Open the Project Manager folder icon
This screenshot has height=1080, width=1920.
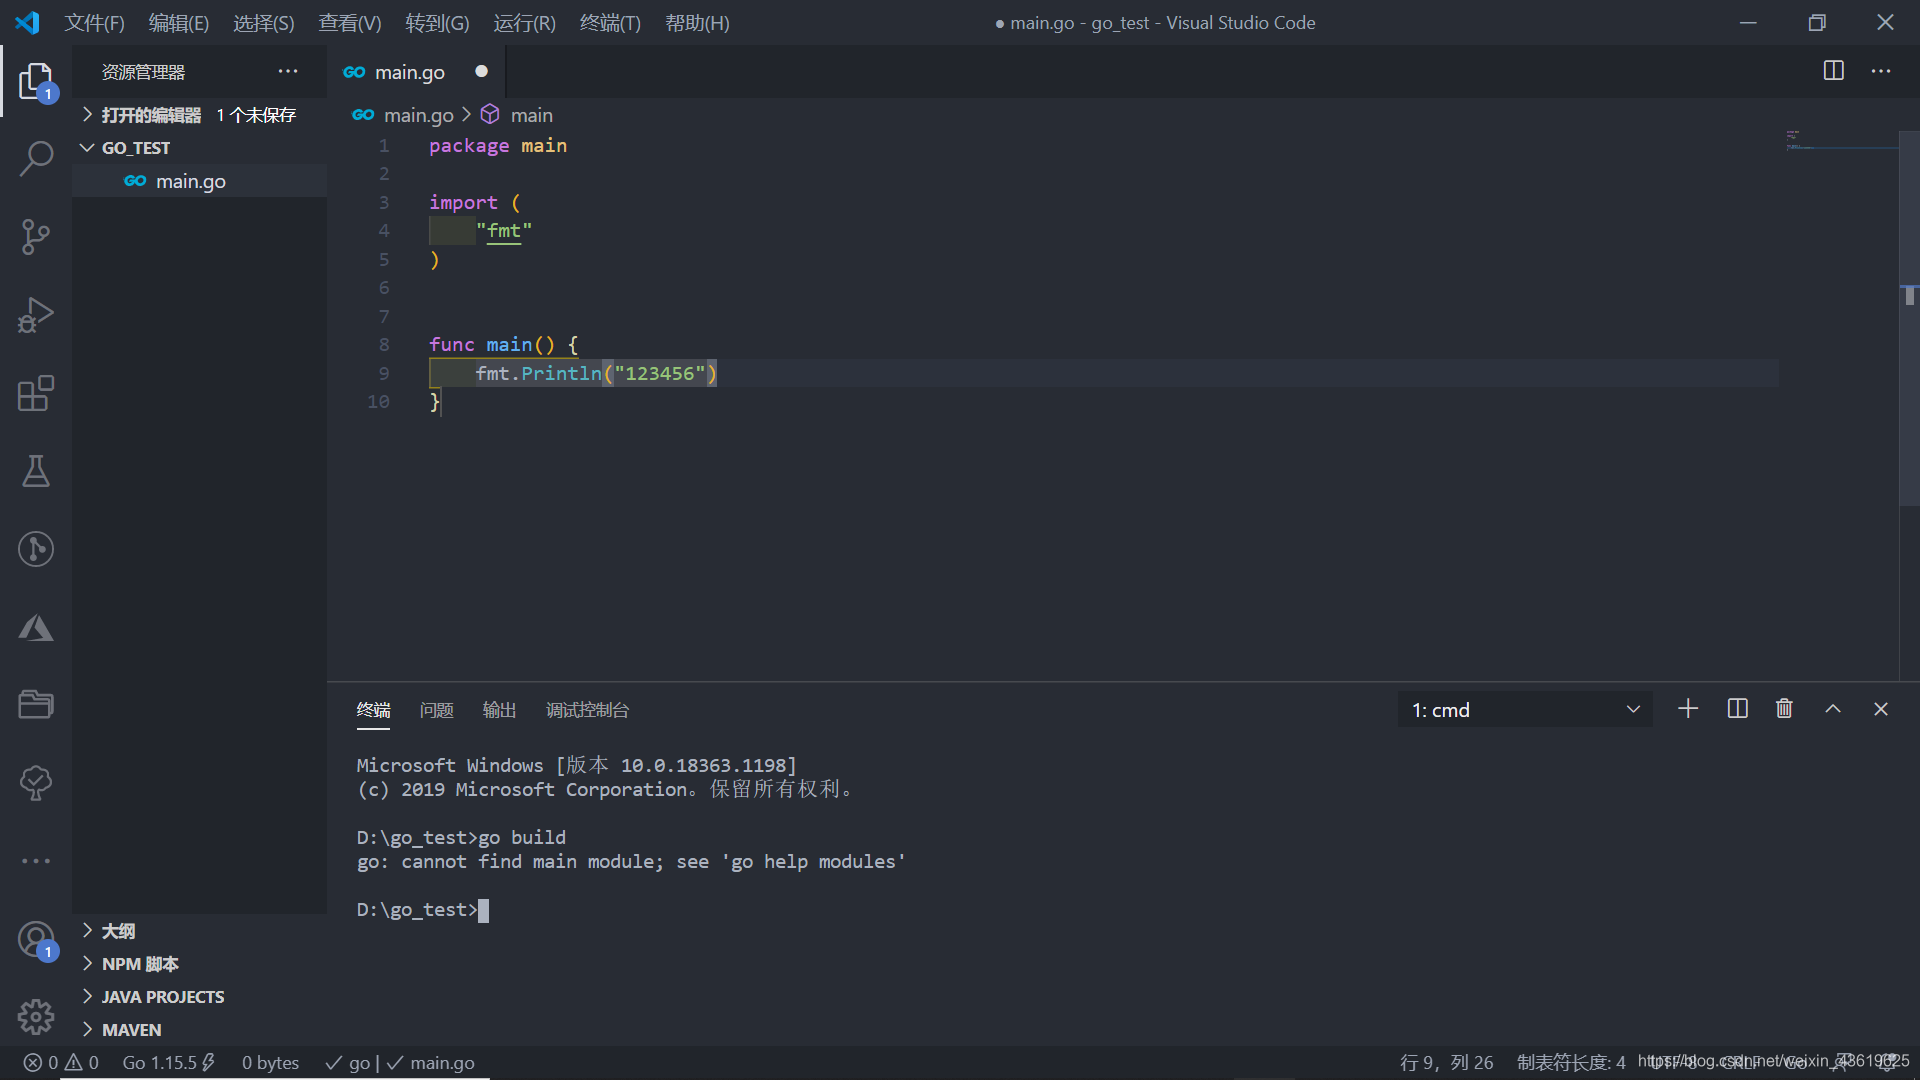(36, 705)
